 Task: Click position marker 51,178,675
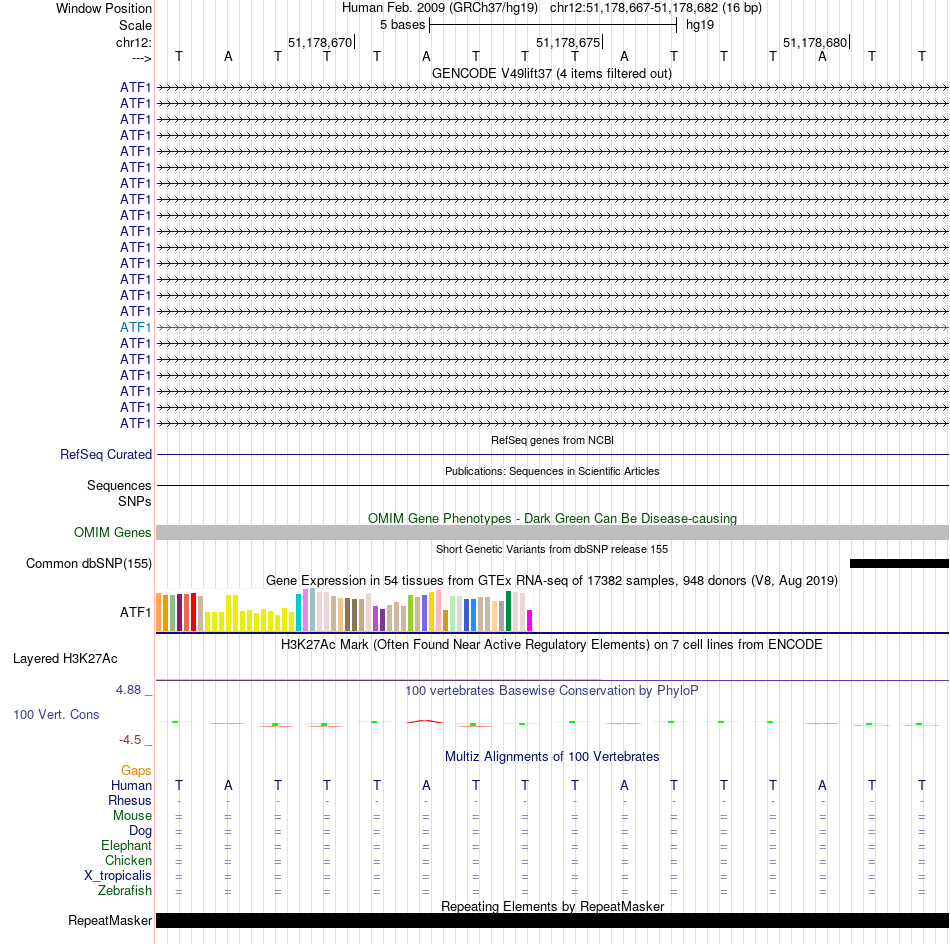pos(568,42)
